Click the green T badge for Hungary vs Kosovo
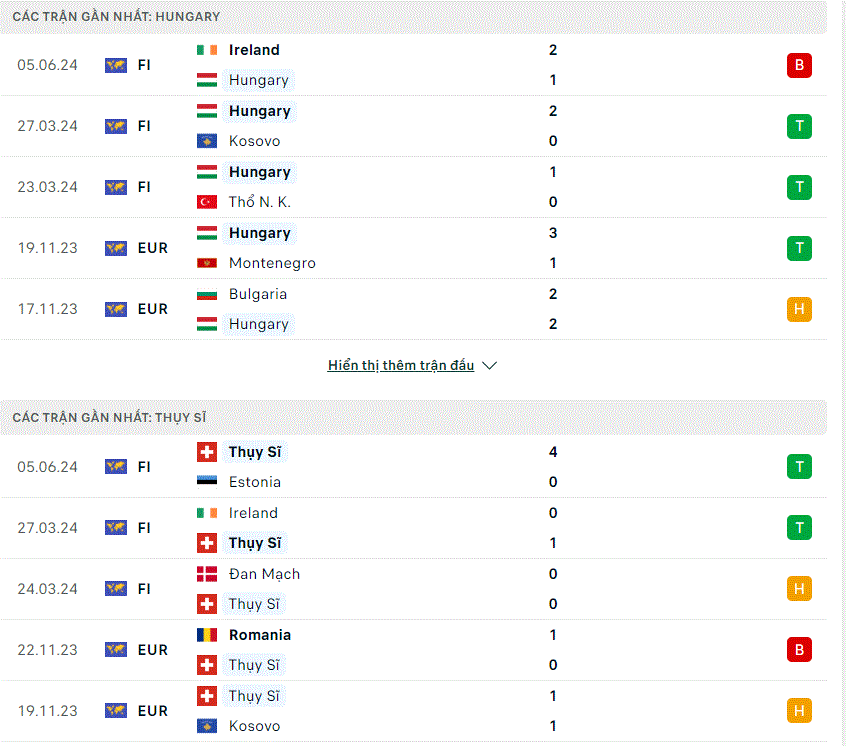Screen dimensions: 846x746 pyautogui.click(x=799, y=126)
